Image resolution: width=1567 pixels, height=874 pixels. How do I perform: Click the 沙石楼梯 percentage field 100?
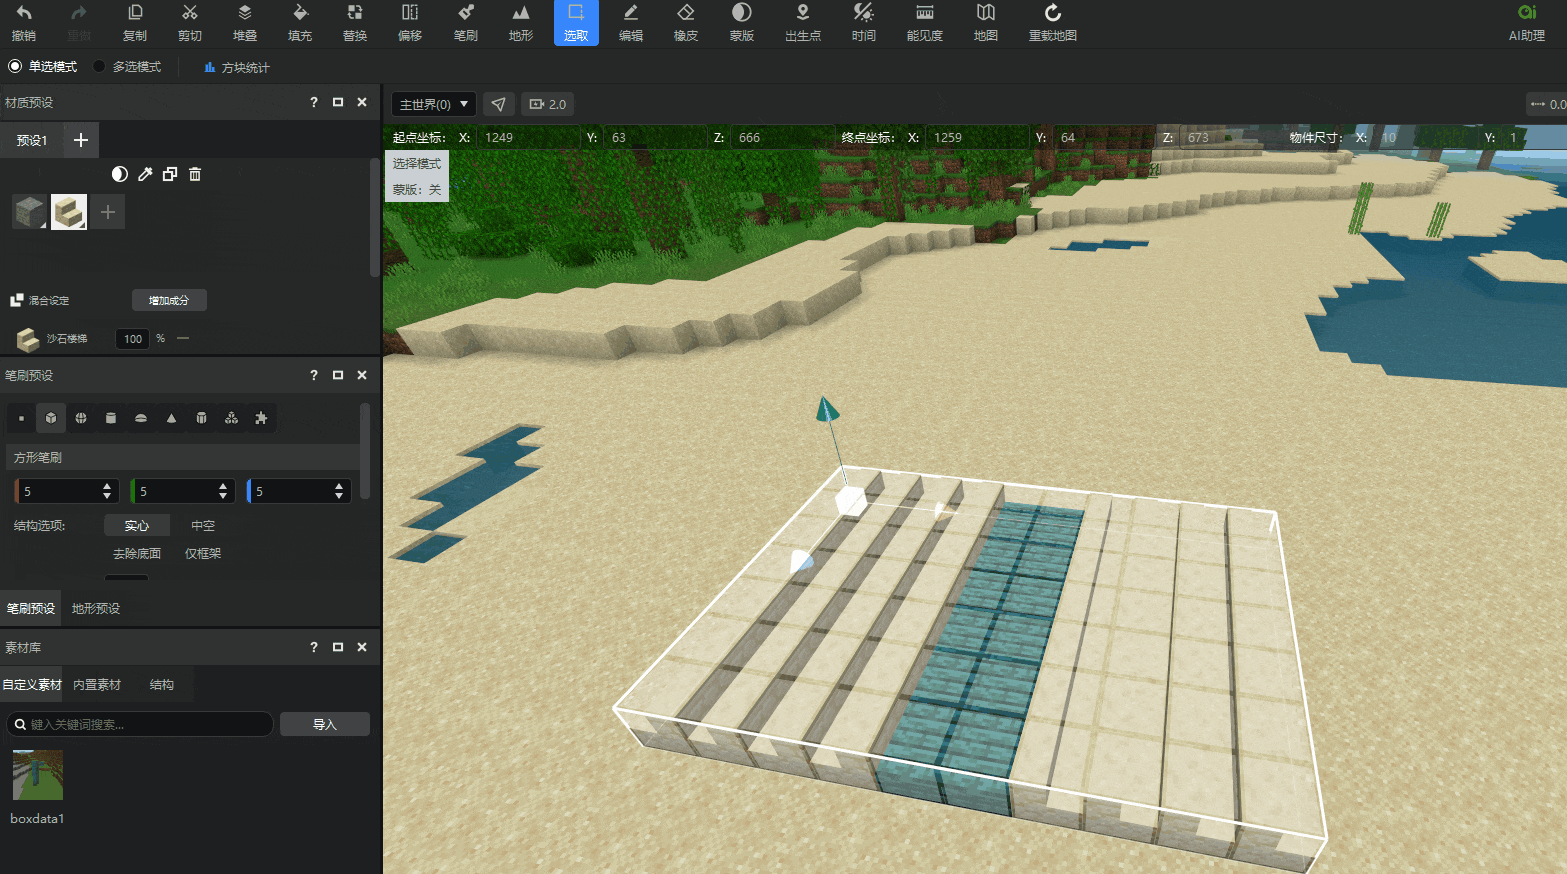pyautogui.click(x=133, y=339)
